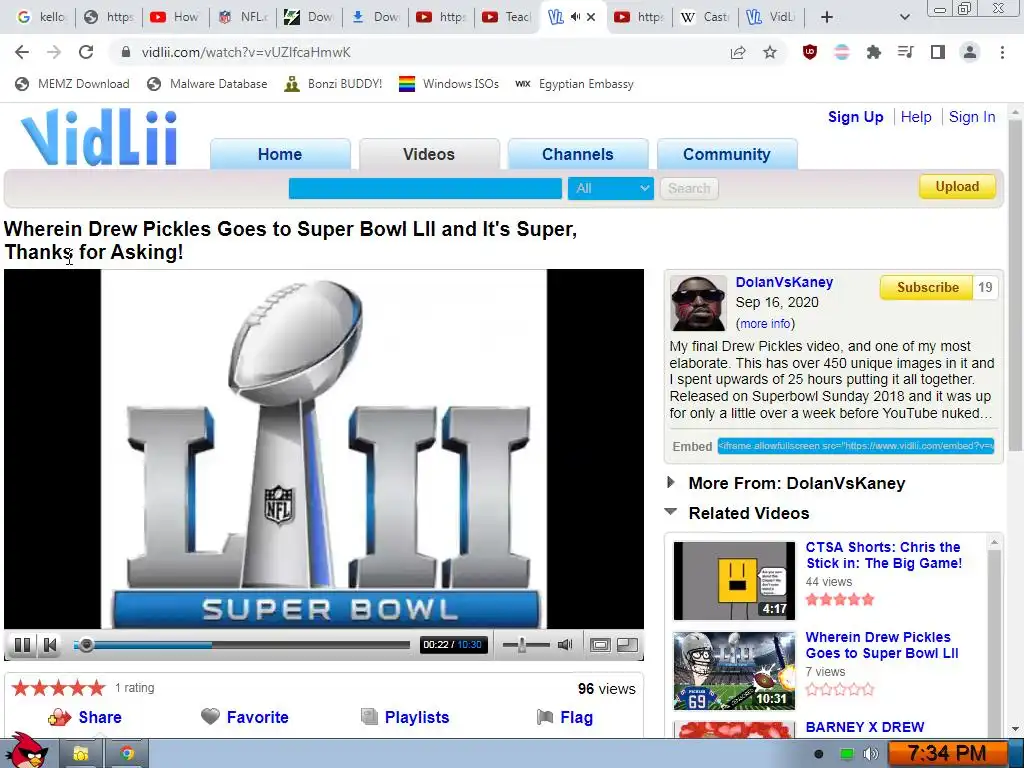The image size is (1024, 768).
Task: Open the Windows ISOs bookmark
Action: 449,84
